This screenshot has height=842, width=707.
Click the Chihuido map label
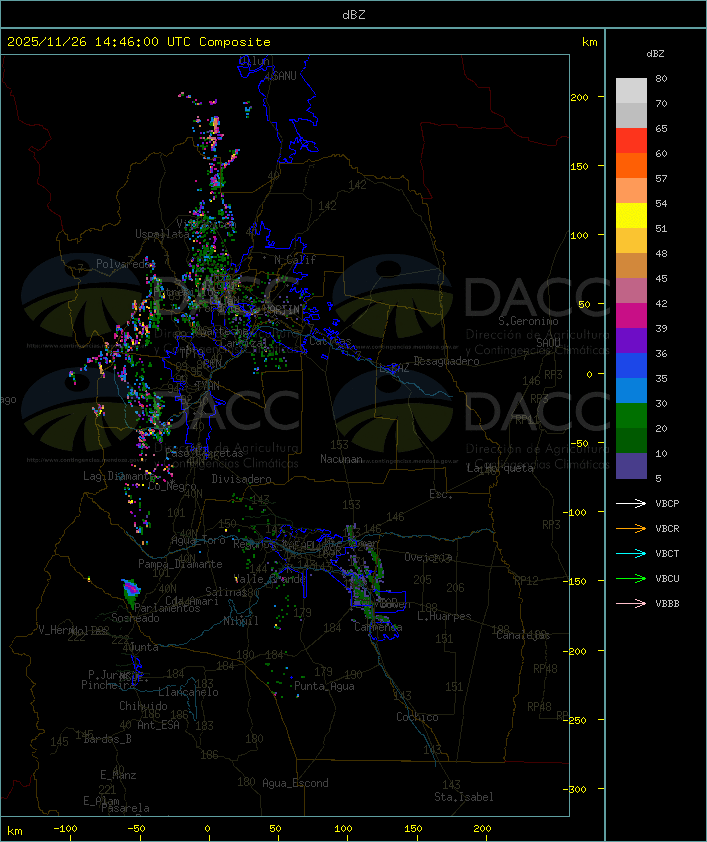pyautogui.click(x=143, y=706)
